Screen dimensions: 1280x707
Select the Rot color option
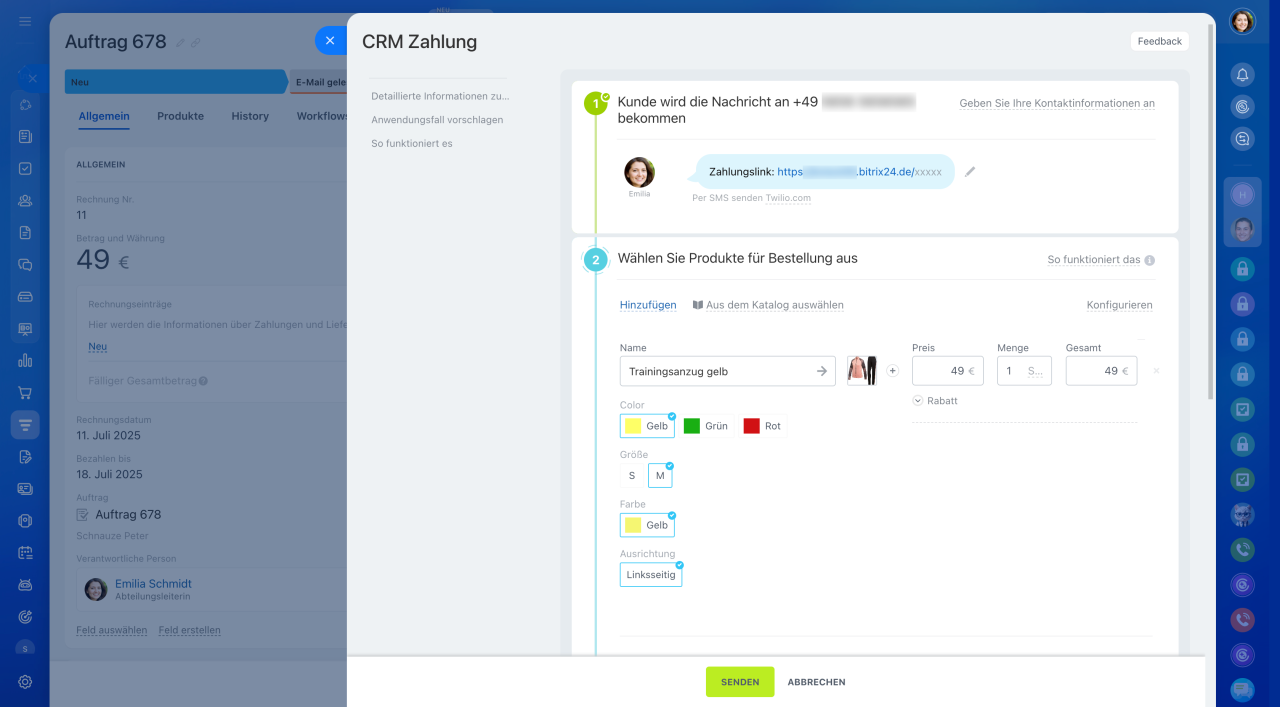click(x=763, y=426)
